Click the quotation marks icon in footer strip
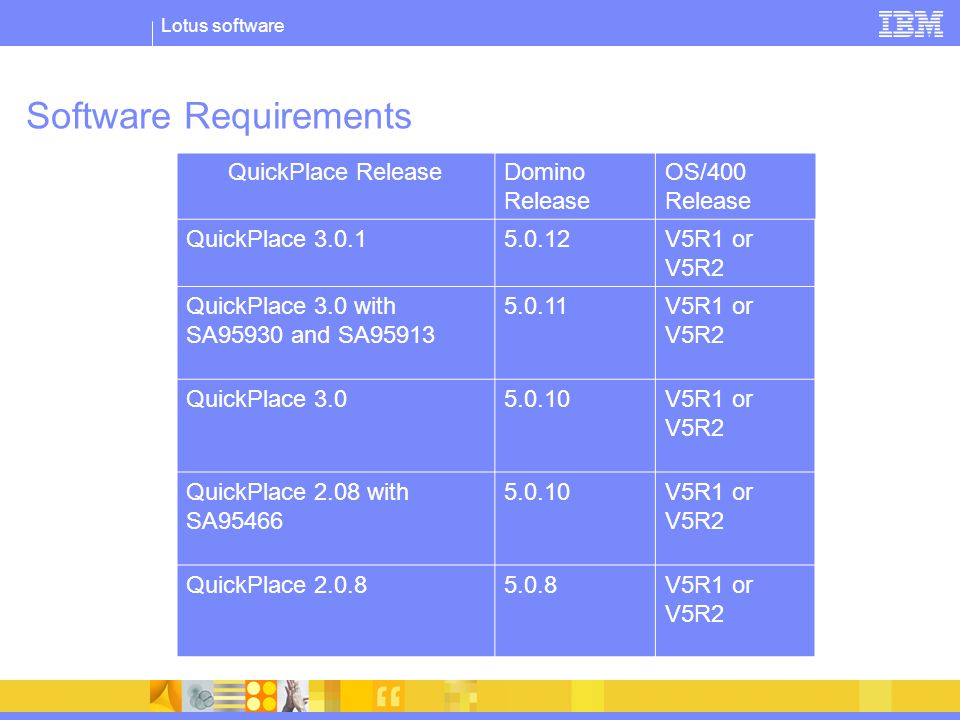Image resolution: width=960 pixels, height=720 pixels. [388, 696]
